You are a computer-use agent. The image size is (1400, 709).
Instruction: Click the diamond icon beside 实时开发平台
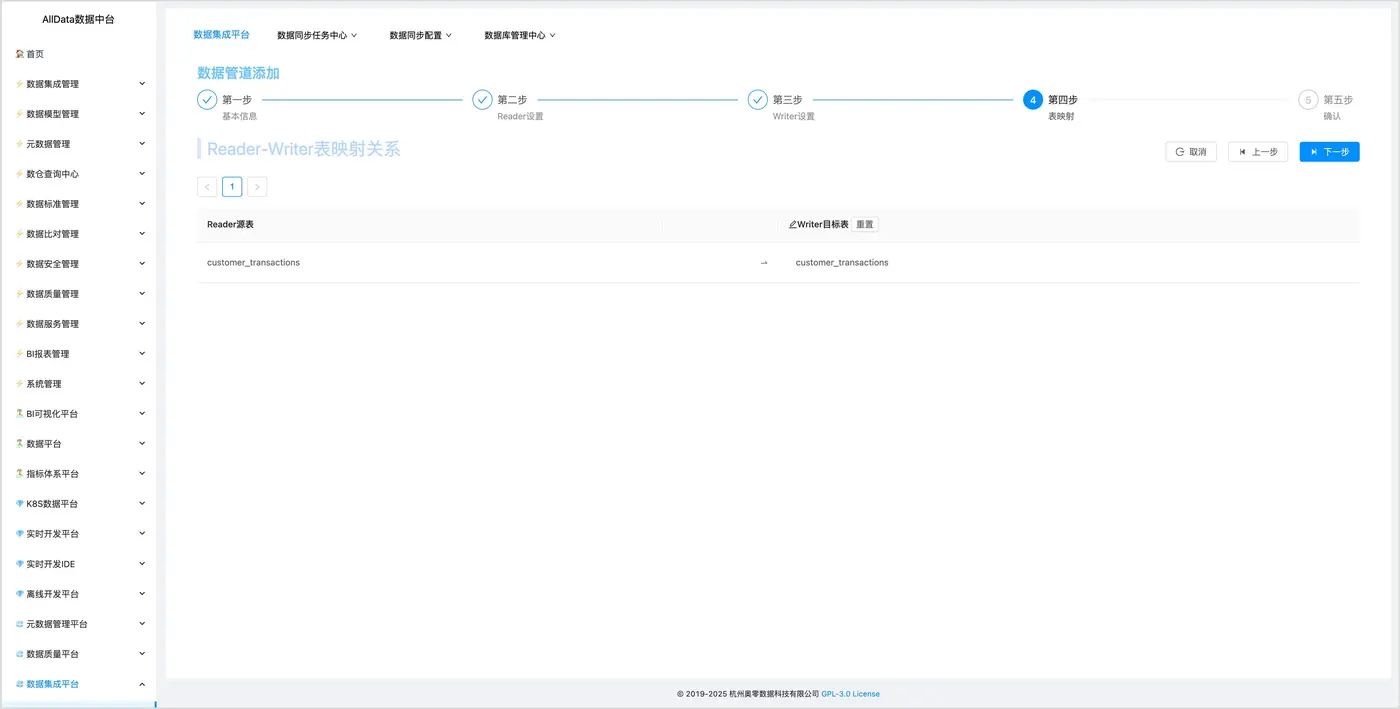(x=20, y=534)
